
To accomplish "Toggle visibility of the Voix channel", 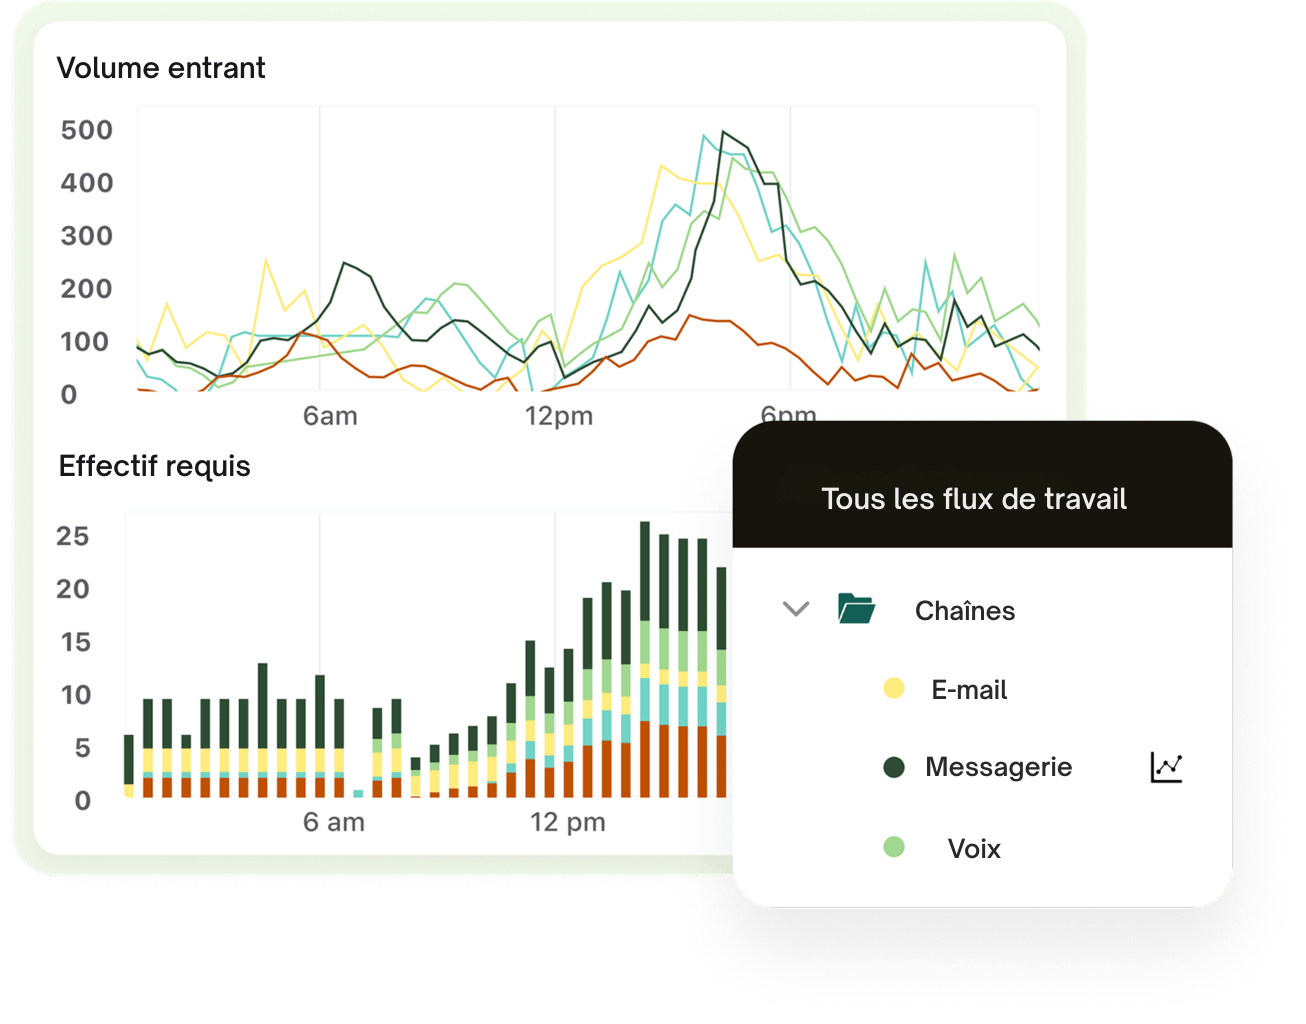I will point(972,848).
